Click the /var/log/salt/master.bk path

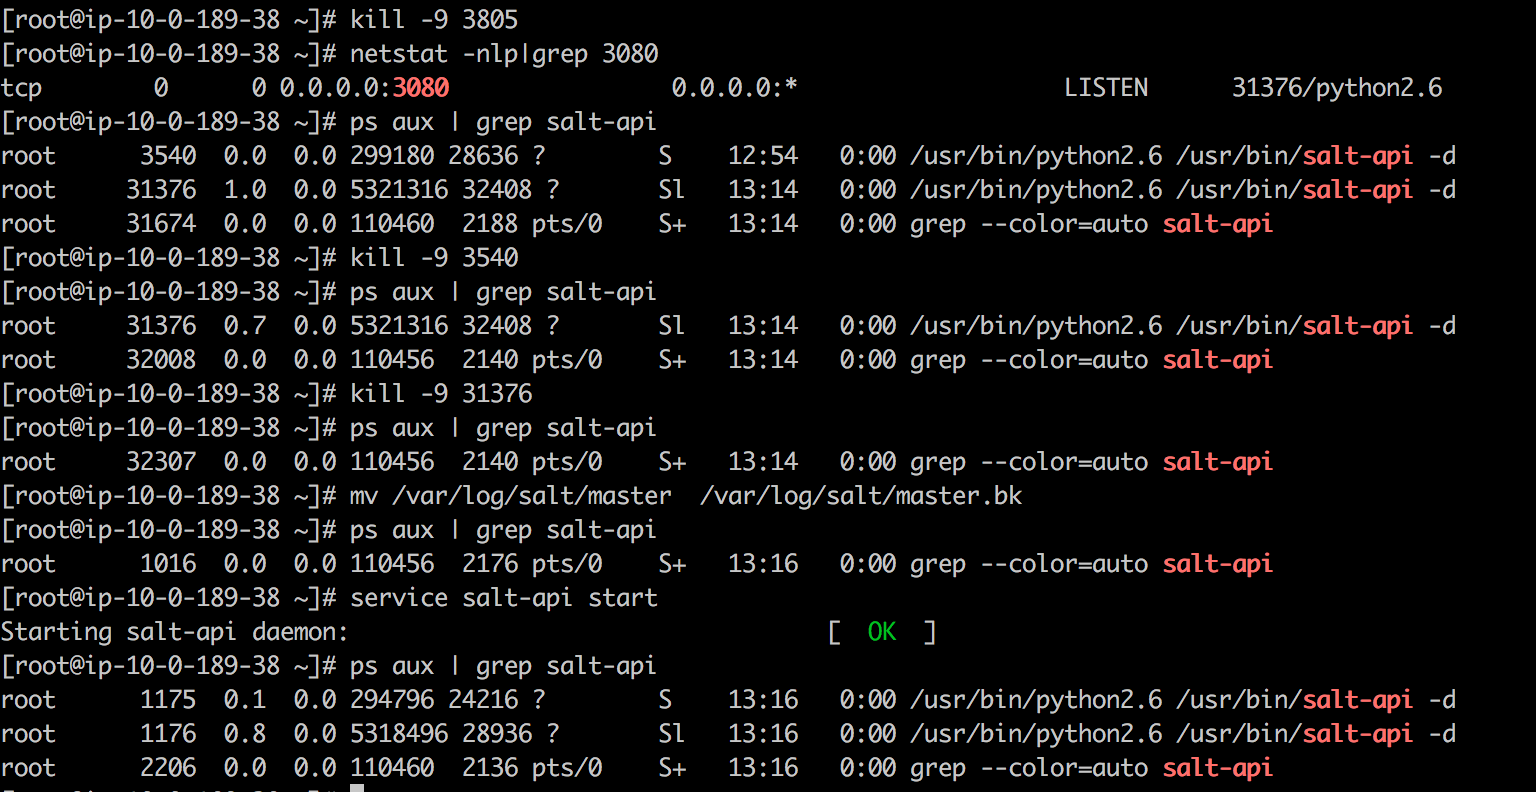click(x=861, y=496)
